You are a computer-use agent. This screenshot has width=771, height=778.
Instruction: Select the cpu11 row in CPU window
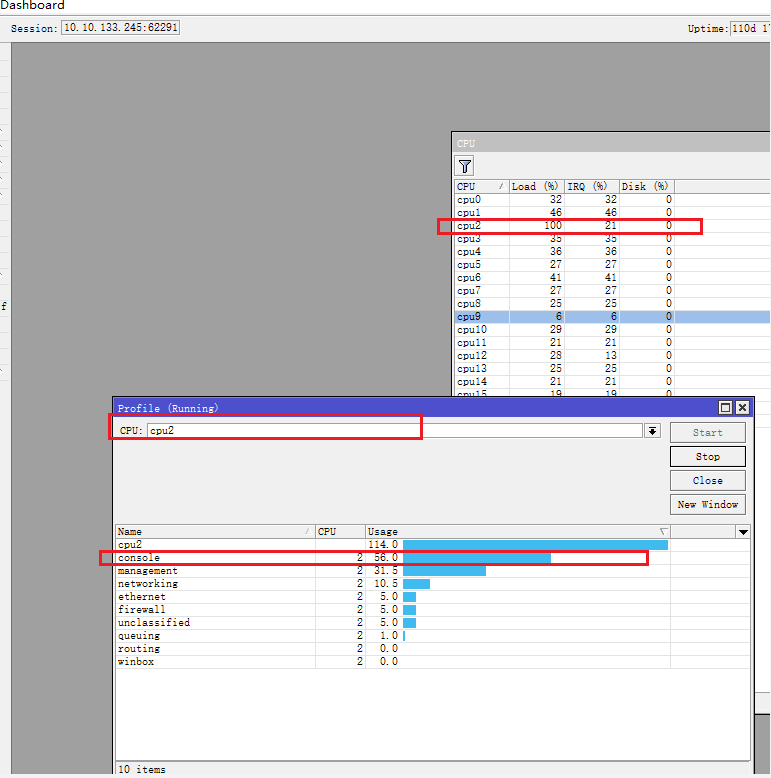tap(612, 342)
